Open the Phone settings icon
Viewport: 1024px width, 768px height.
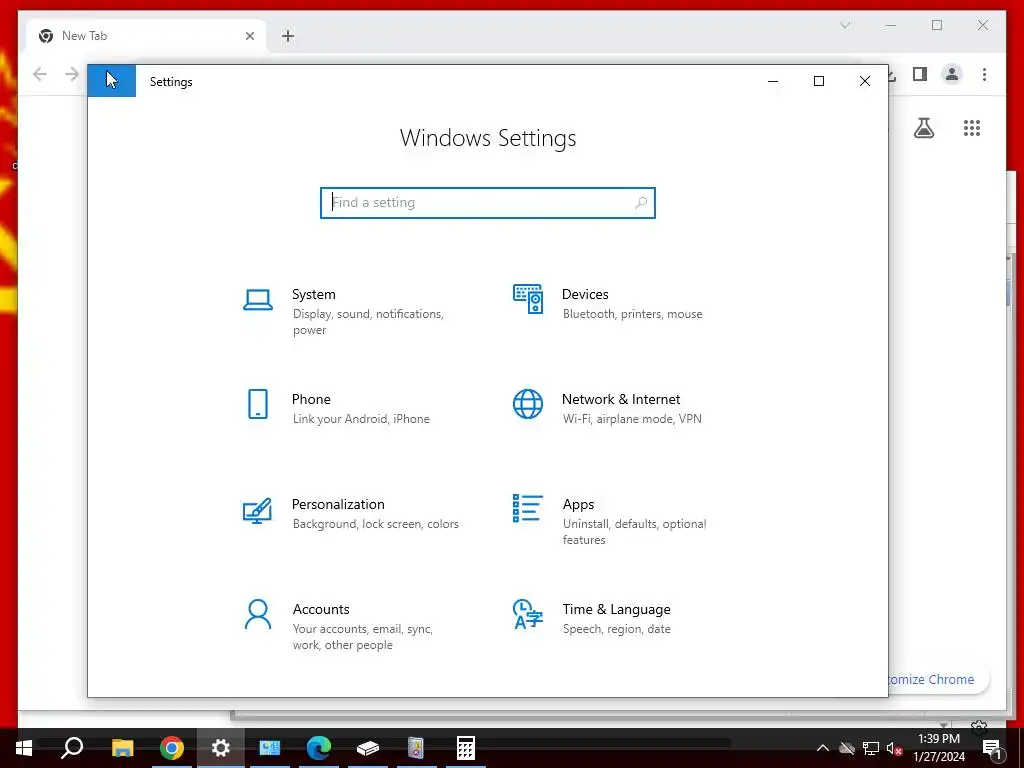coord(258,404)
